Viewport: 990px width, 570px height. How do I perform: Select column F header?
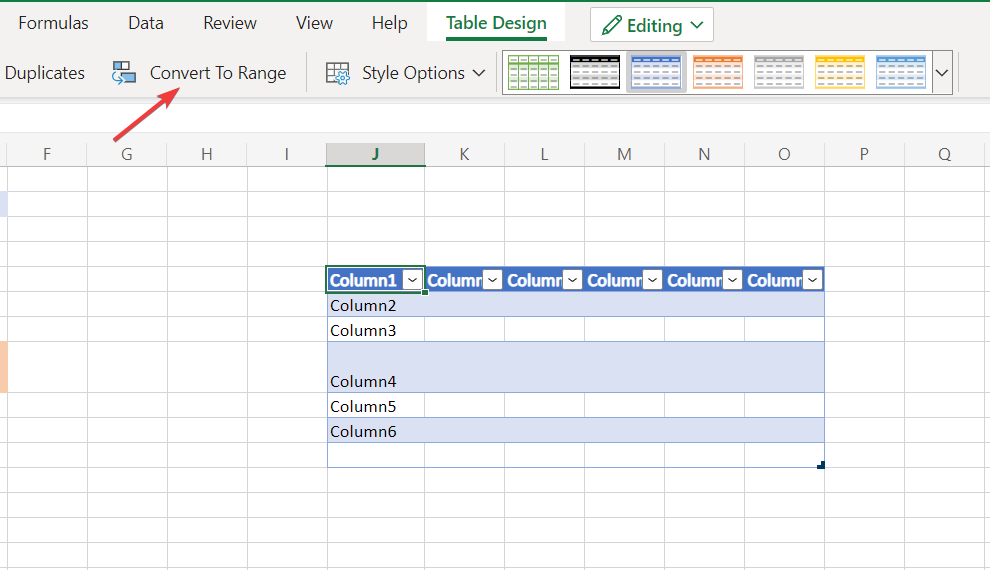pyautogui.click(x=47, y=154)
